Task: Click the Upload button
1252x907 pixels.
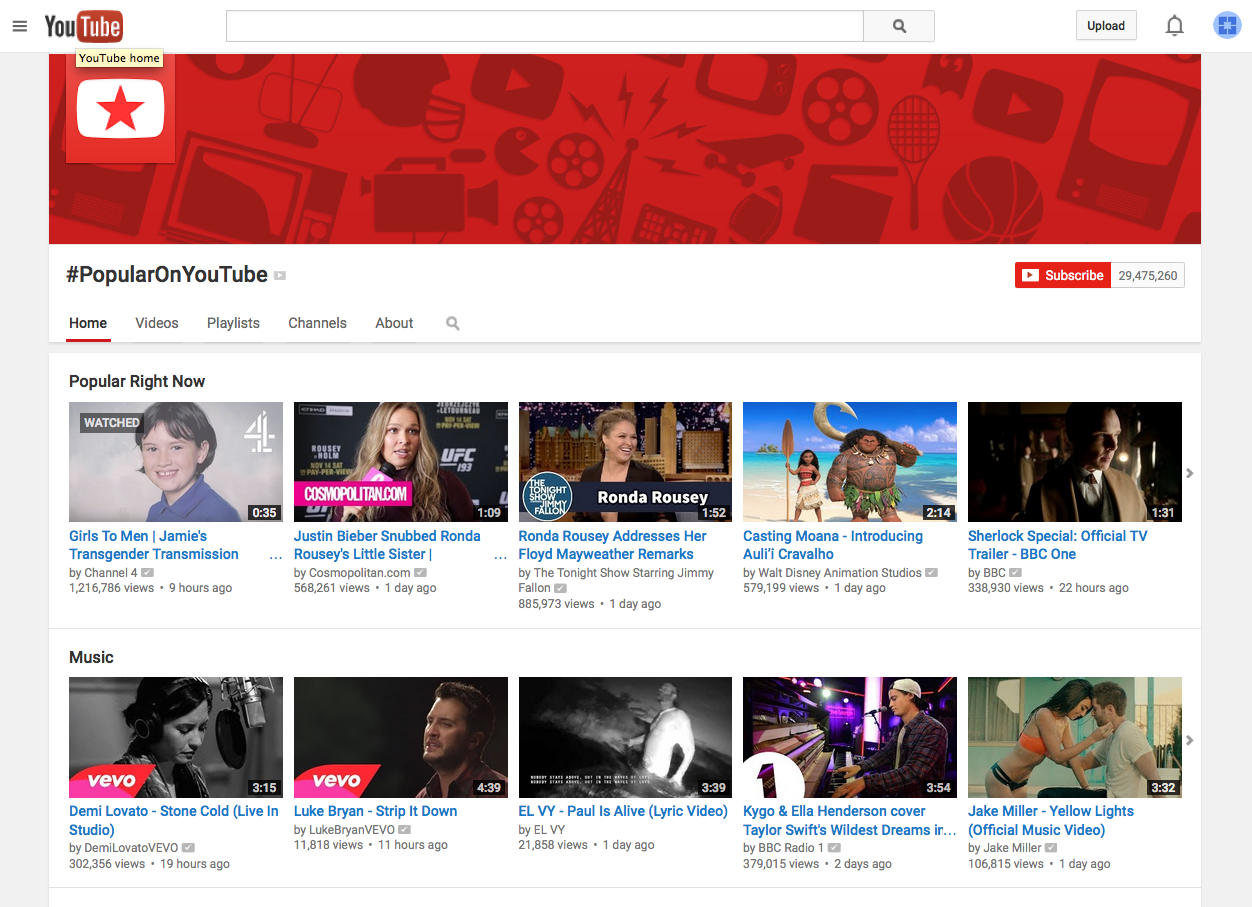Action: pyautogui.click(x=1106, y=26)
